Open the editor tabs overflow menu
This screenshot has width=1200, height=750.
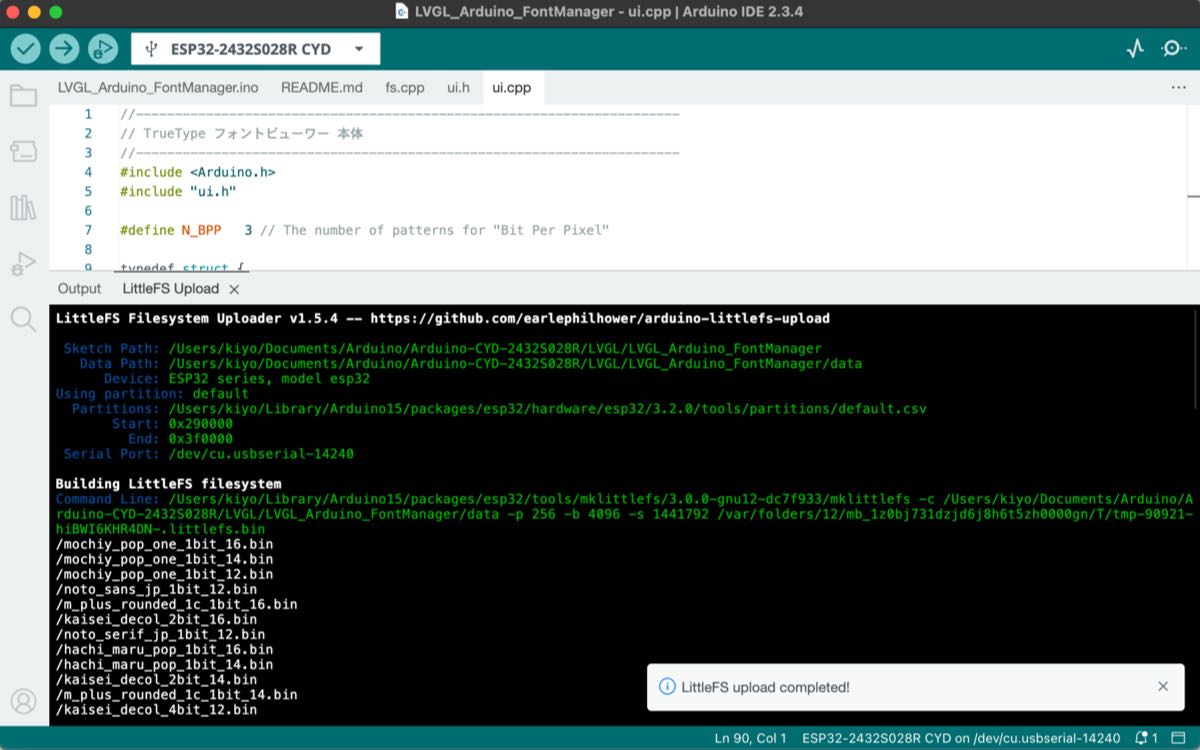click(x=1178, y=88)
